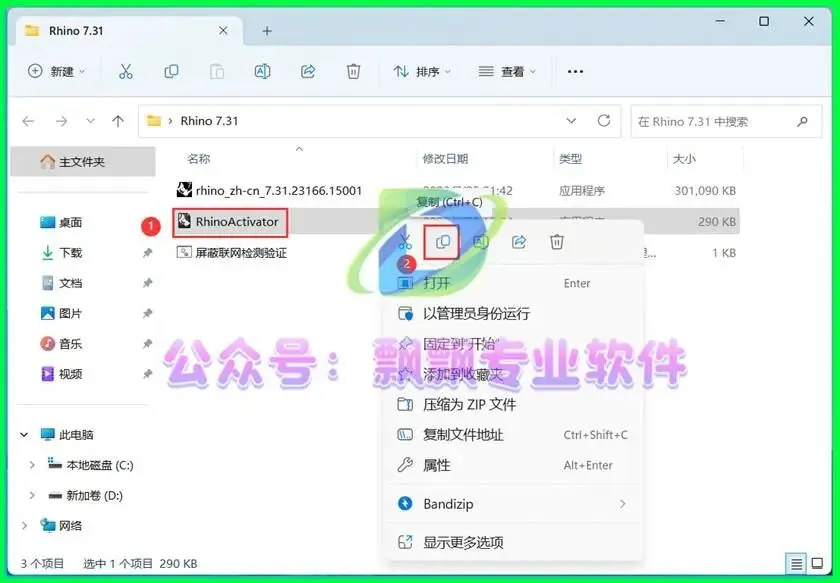Expand the 网络 tree node
The height and width of the screenshot is (583, 840).
click(24, 526)
